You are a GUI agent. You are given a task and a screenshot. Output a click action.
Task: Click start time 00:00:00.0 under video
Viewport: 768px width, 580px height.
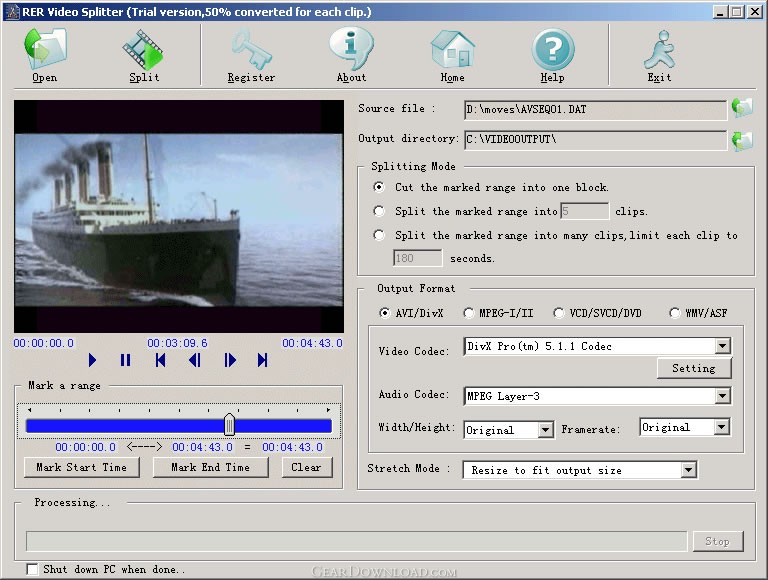click(44, 343)
